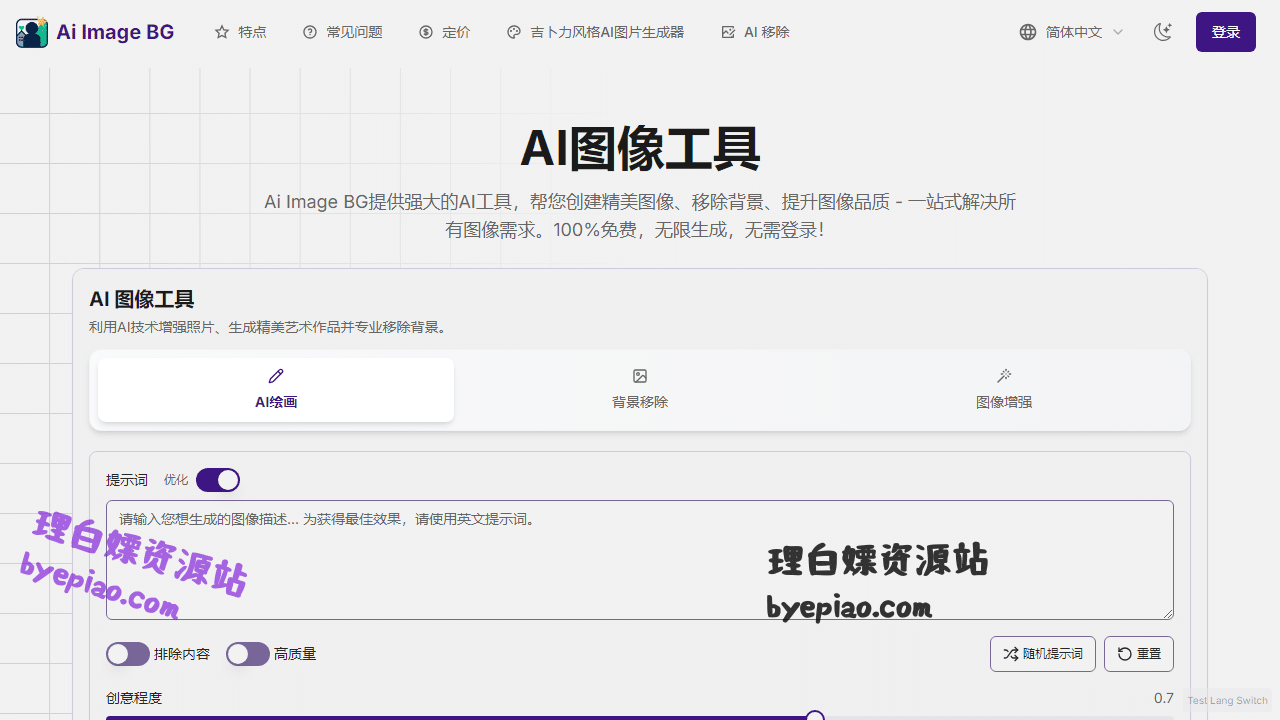Click the shuffle icon in 随机提示词 button
This screenshot has height=720, width=1280.
coord(1010,654)
